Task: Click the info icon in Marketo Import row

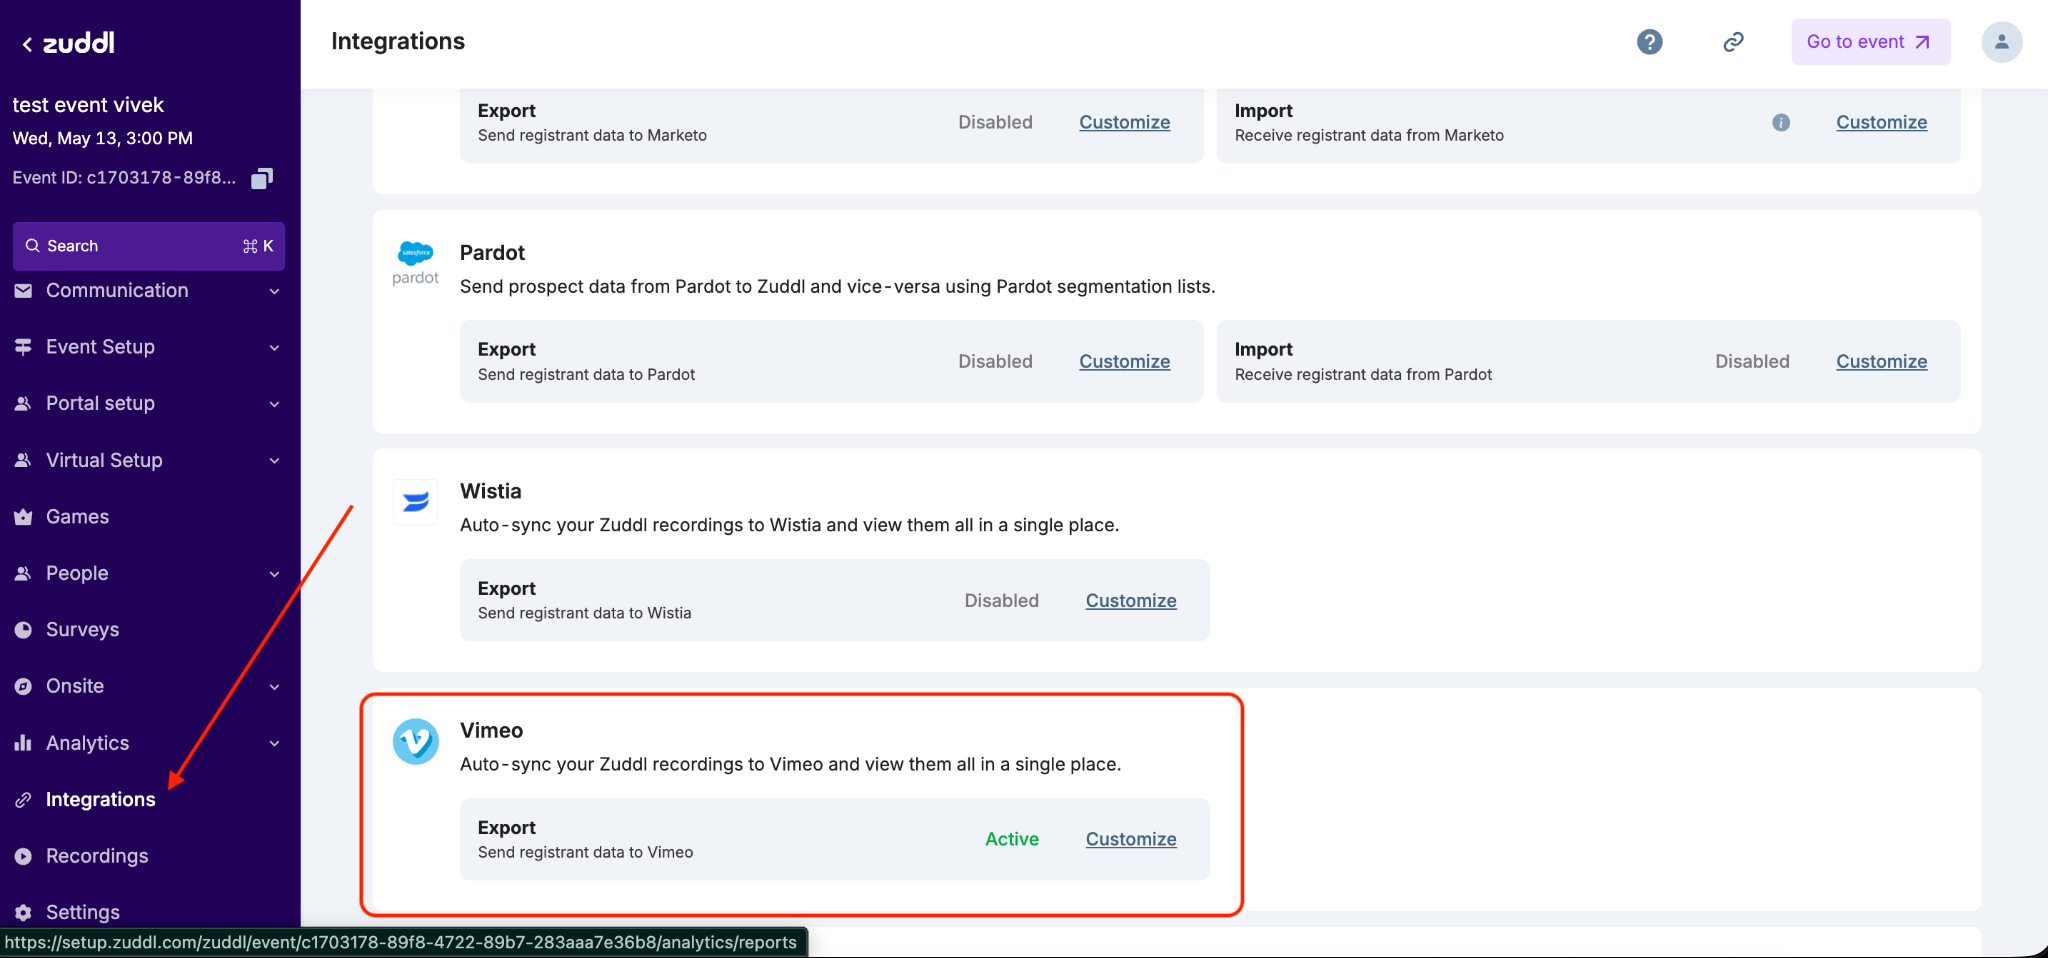Action: point(1781,122)
